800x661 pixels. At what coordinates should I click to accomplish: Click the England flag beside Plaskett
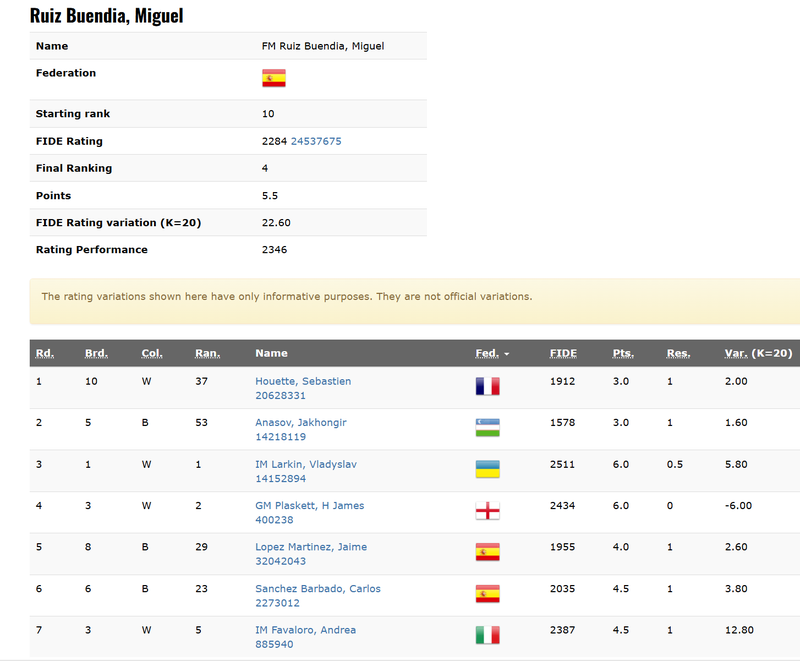(x=487, y=511)
